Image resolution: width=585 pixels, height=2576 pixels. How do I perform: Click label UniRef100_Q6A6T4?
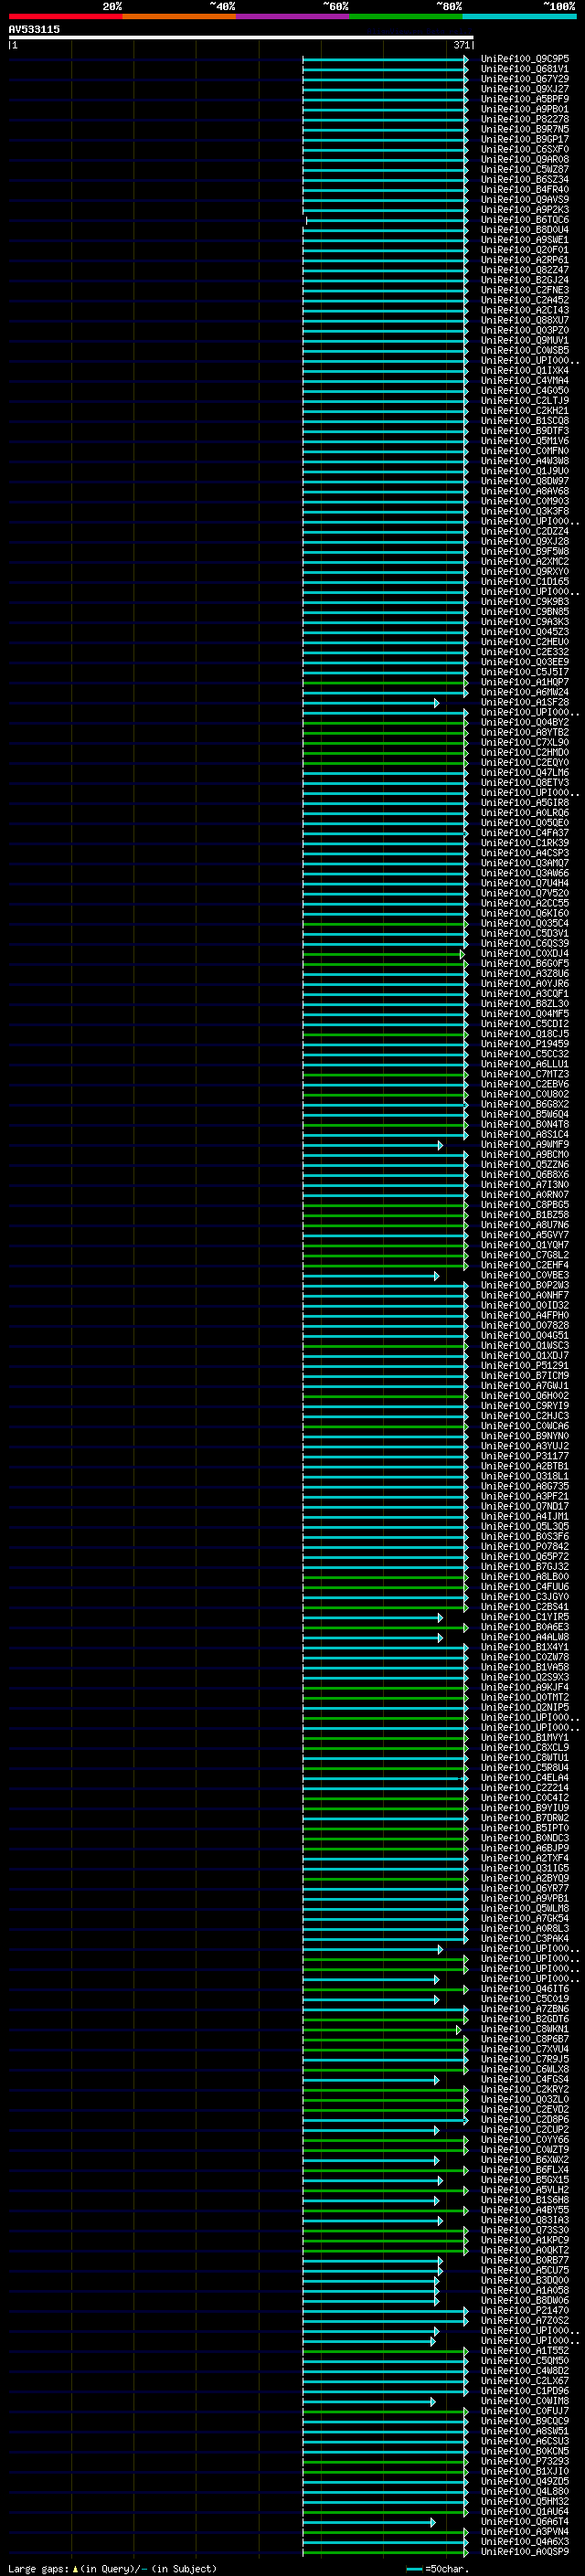pos(524,2521)
